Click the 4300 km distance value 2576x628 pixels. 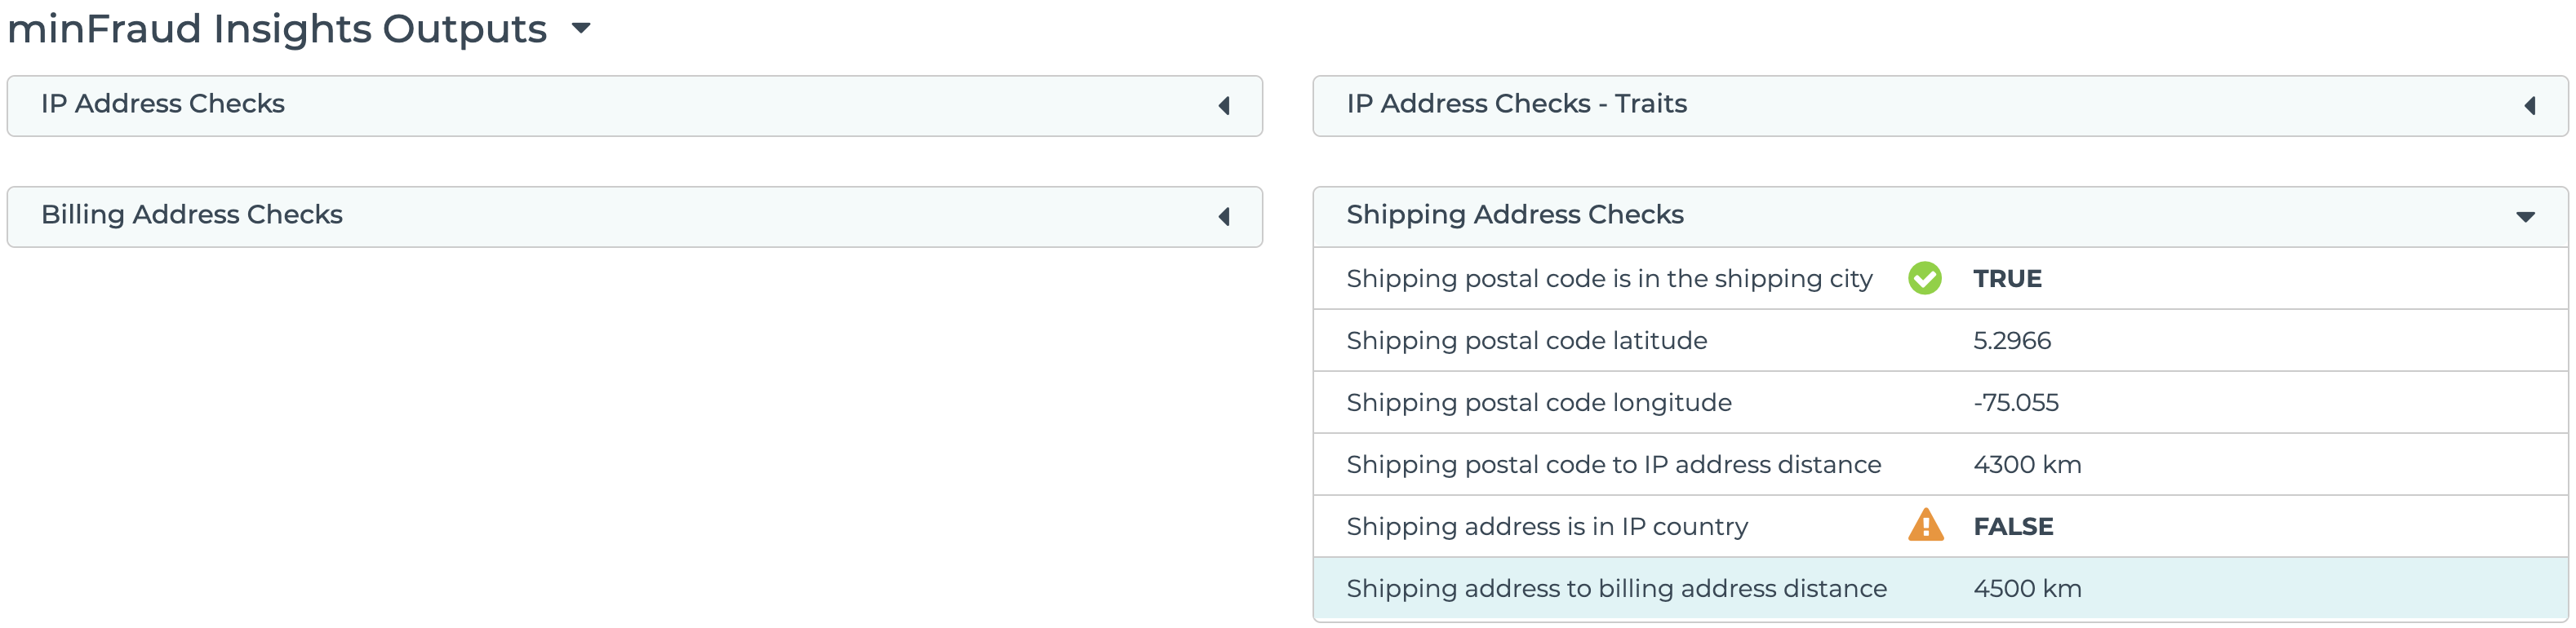point(2027,465)
